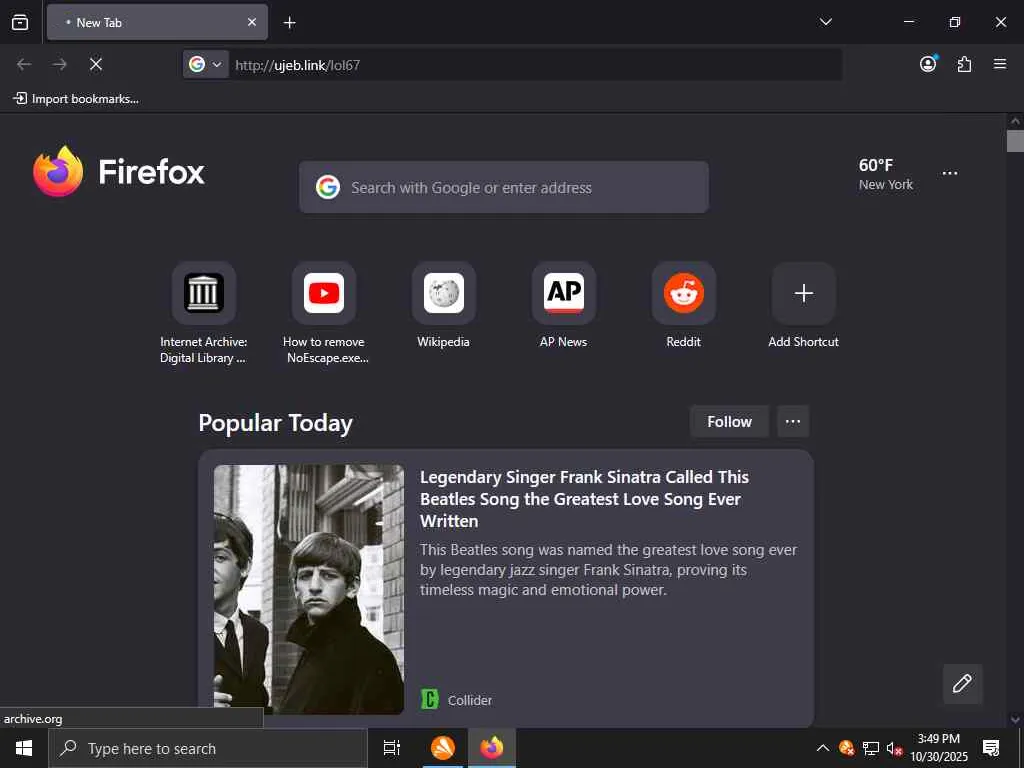Open Task View on the taskbar

coord(392,748)
